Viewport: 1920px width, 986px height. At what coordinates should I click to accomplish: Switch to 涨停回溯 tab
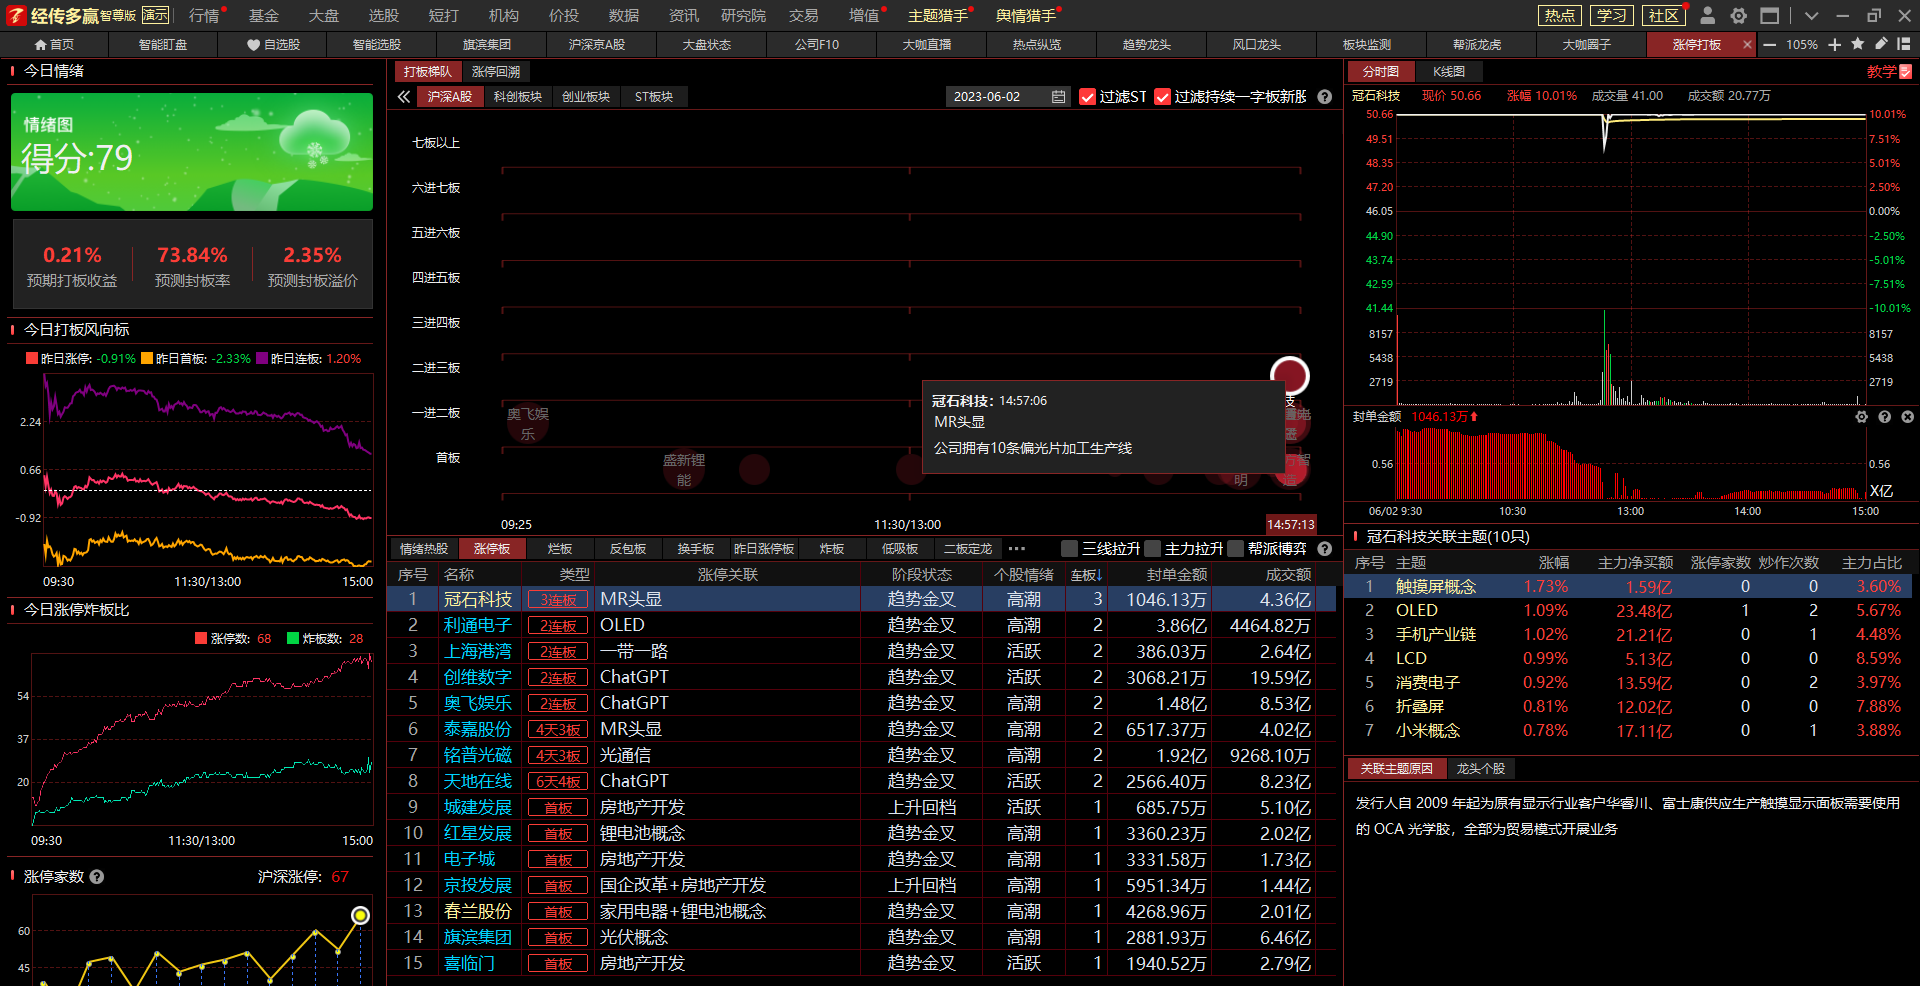coord(496,72)
